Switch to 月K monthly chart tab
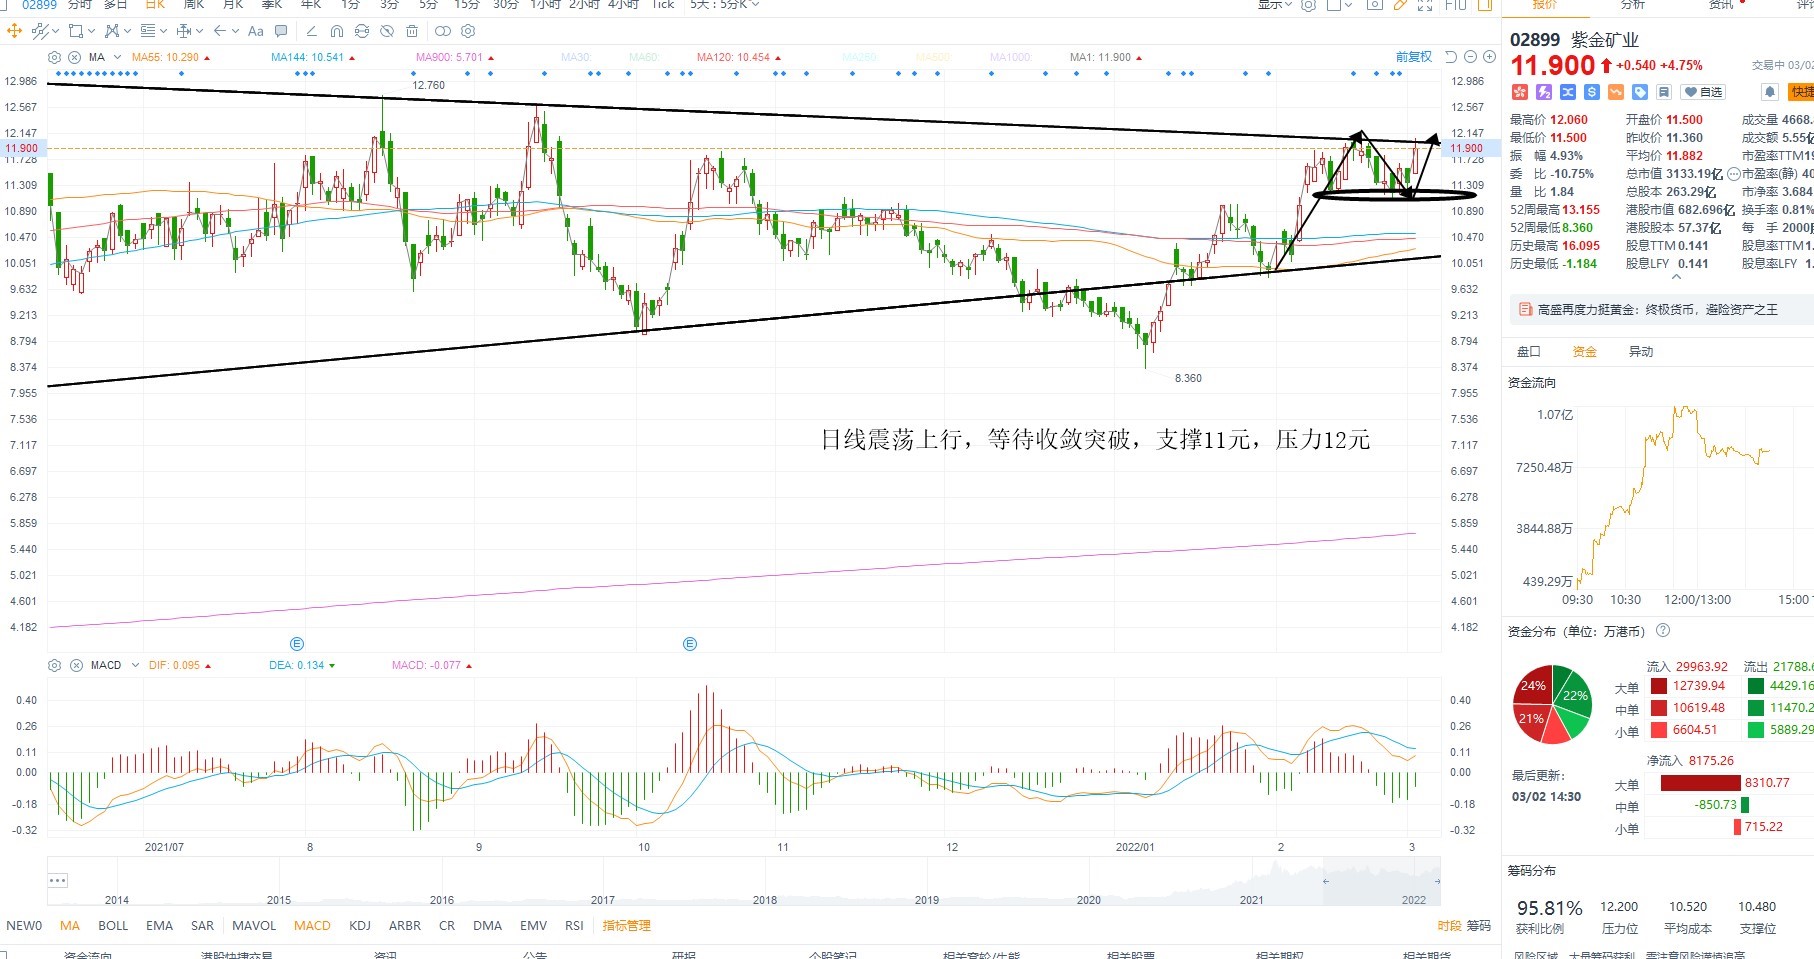Viewport: 1814px width, 959px height. pyautogui.click(x=233, y=5)
